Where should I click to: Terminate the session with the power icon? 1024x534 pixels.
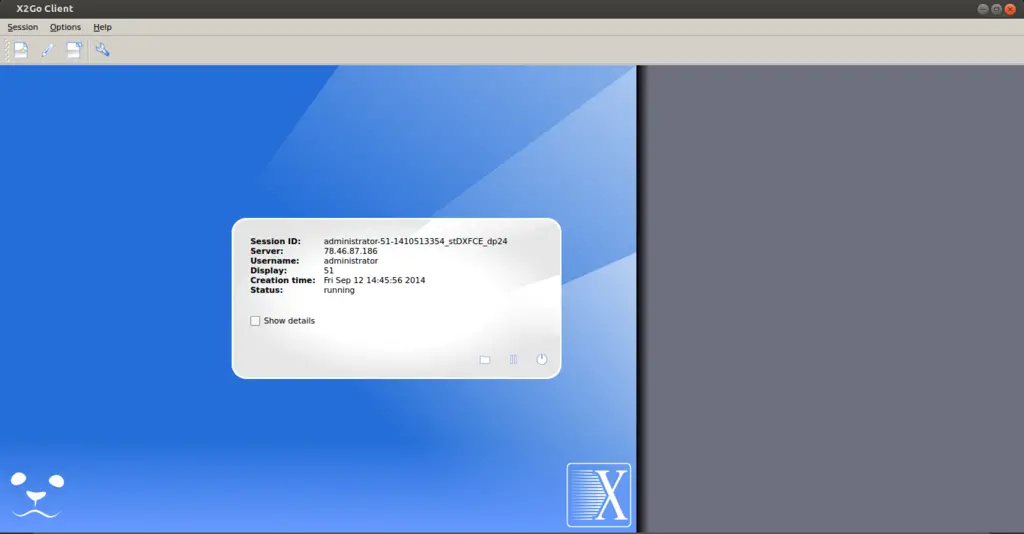tap(541, 359)
